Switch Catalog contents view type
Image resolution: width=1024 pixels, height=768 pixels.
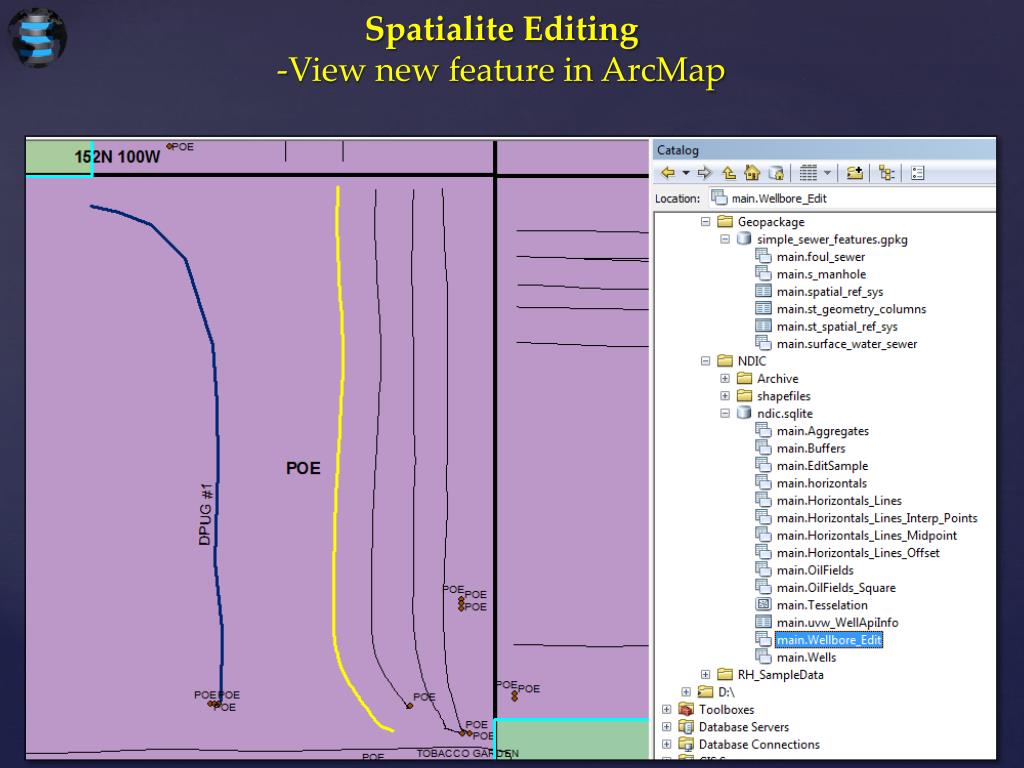(x=808, y=173)
